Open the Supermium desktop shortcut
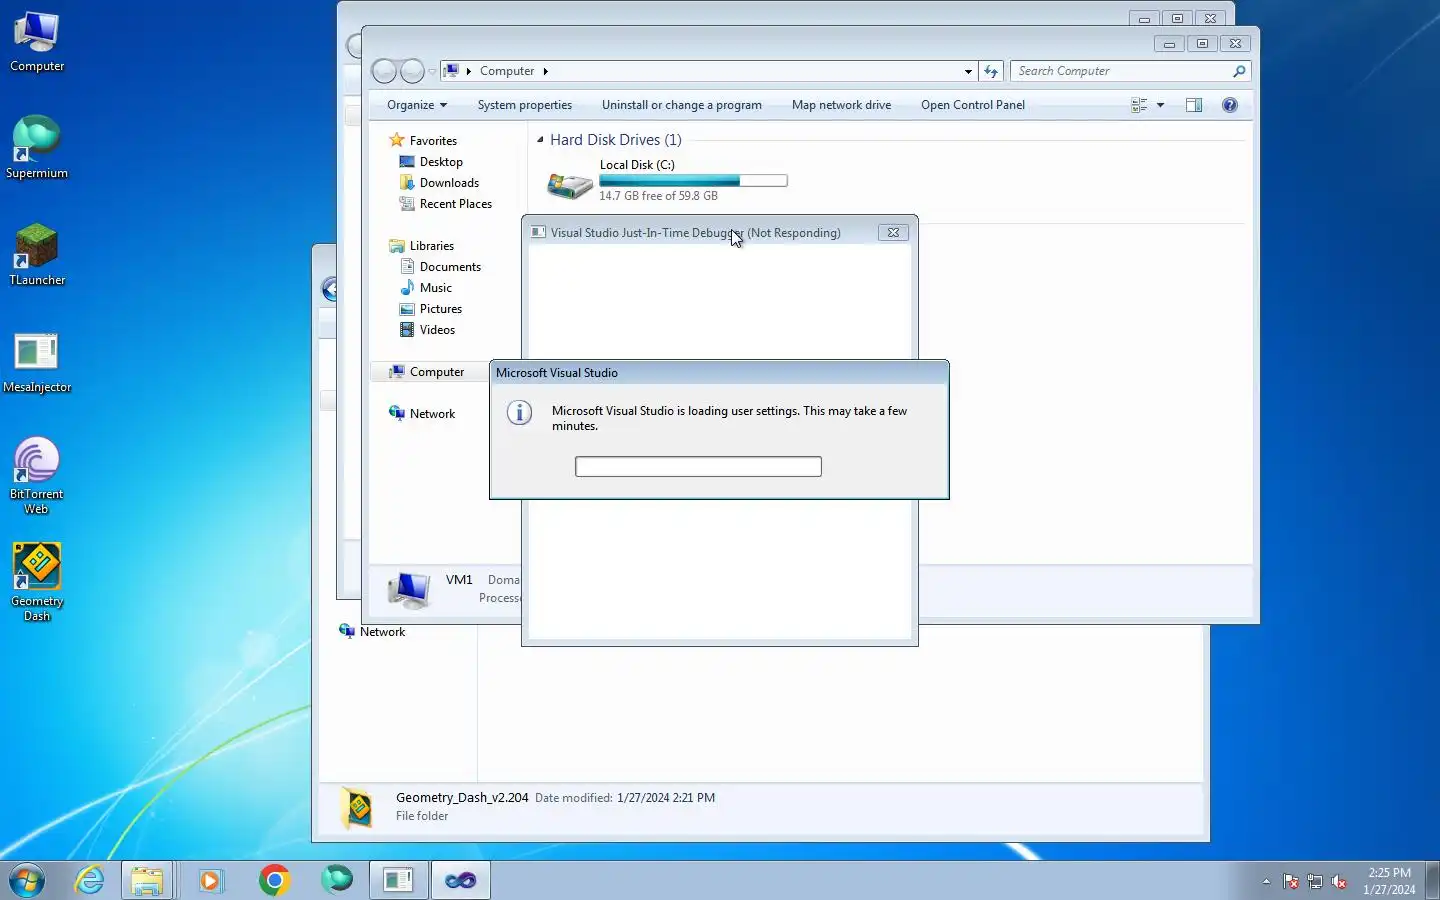This screenshot has width=1440, height=900. point(37,147)
